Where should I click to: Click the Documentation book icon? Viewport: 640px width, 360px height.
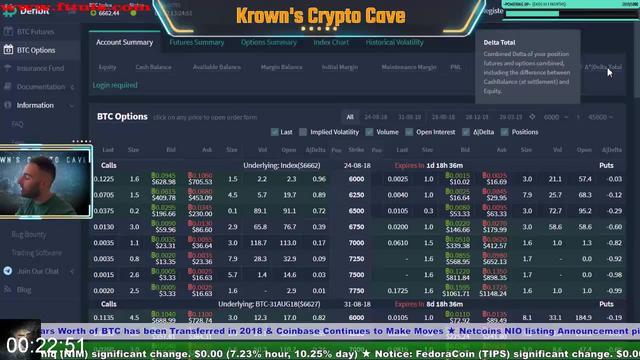click(x=8, y=87)
